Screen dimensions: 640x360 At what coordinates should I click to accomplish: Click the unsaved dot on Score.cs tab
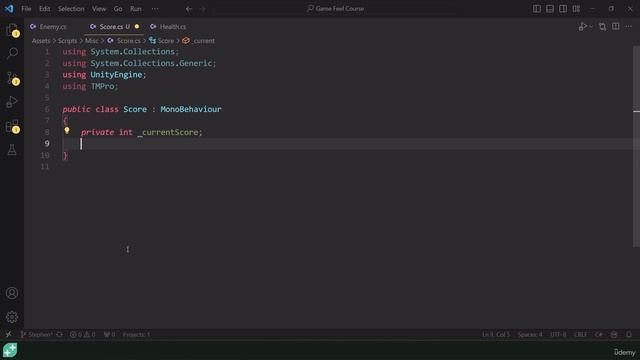tap(137, 27)
